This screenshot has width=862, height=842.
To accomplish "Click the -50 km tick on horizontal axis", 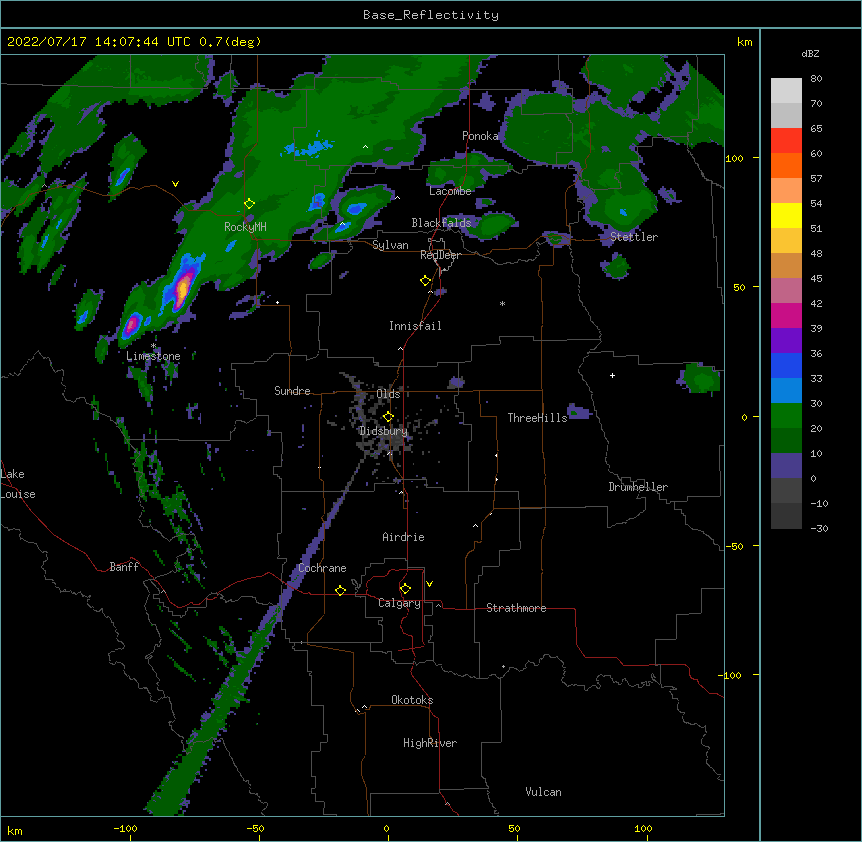I will click(255, 828).
